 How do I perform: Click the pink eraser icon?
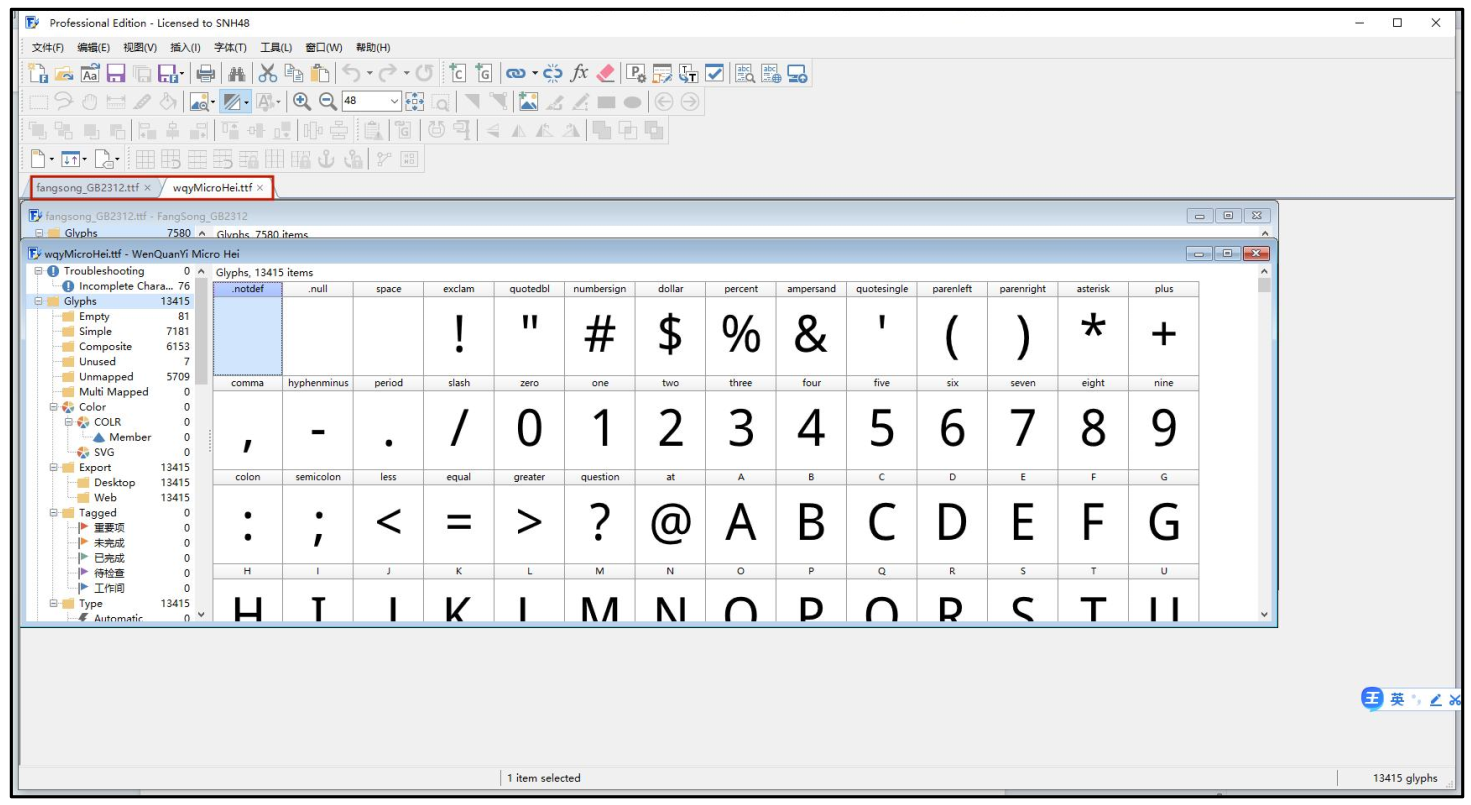click(606, 73)
